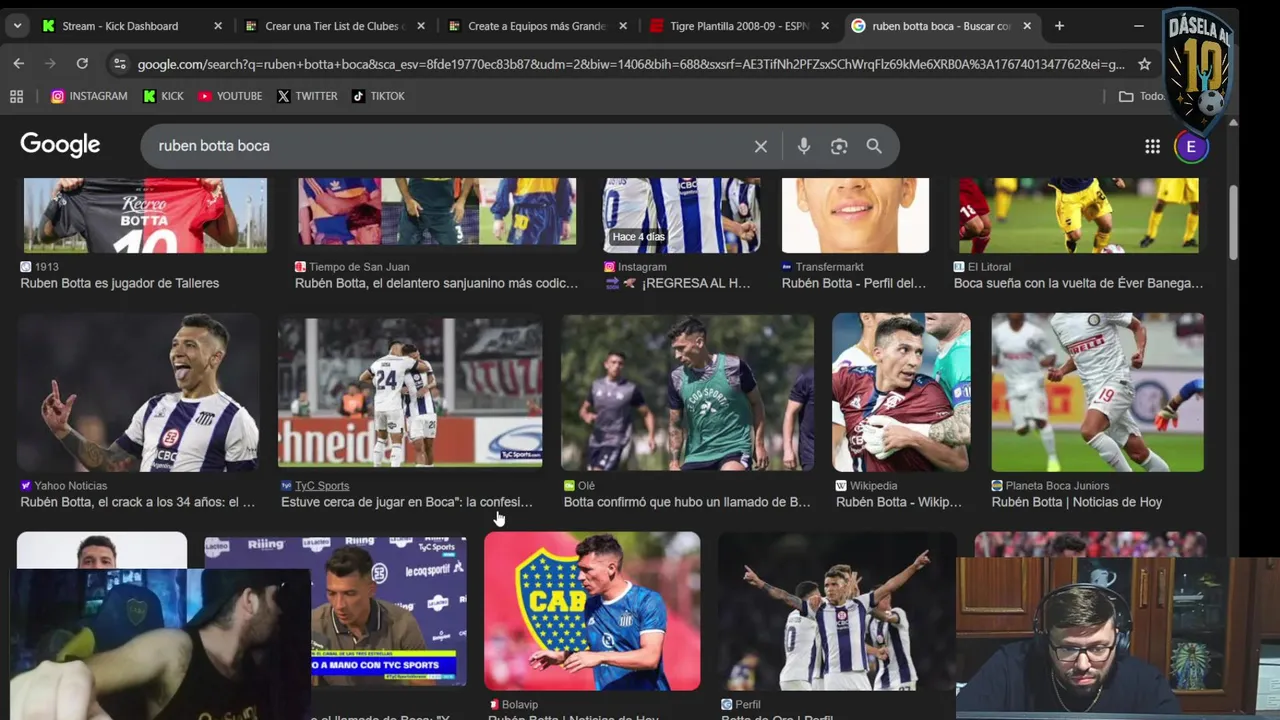Open the TyC Sports press conference image
Viewport: 1280px width, 720px height.
point(390,611)
